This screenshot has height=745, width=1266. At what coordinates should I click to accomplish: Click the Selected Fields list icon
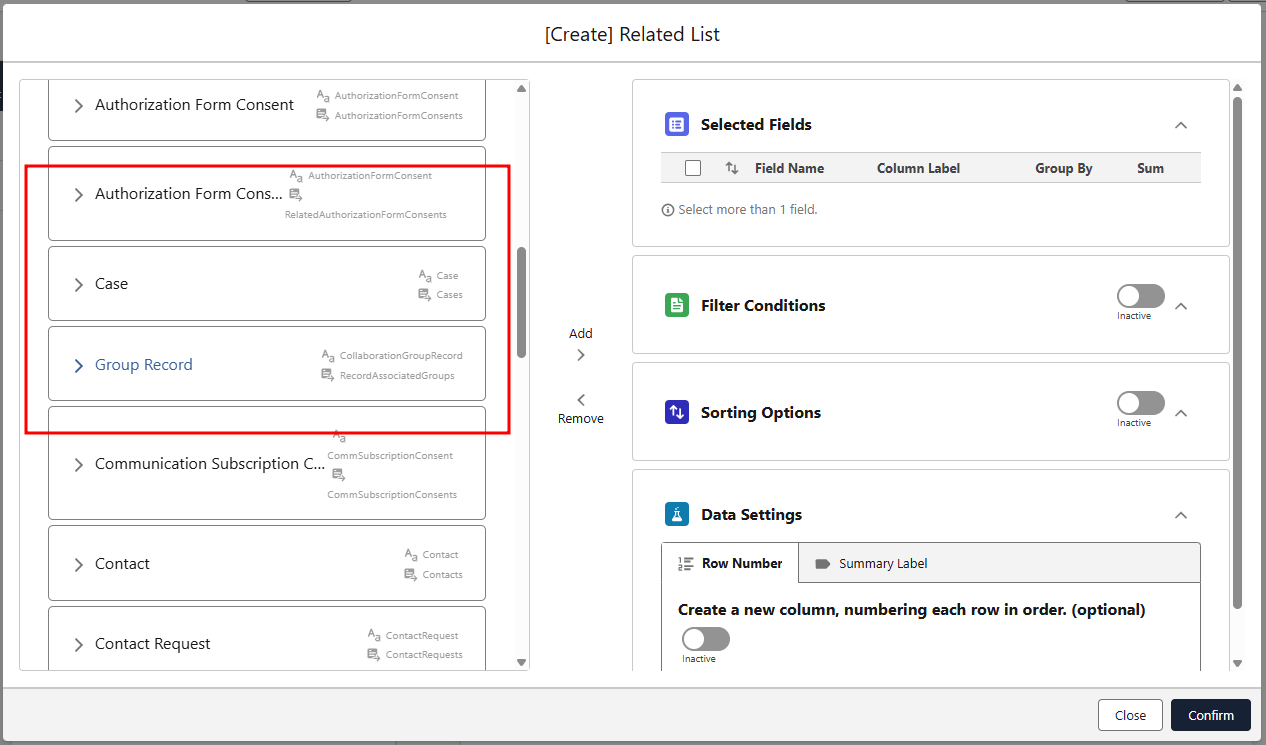click(x=677, y=125)
